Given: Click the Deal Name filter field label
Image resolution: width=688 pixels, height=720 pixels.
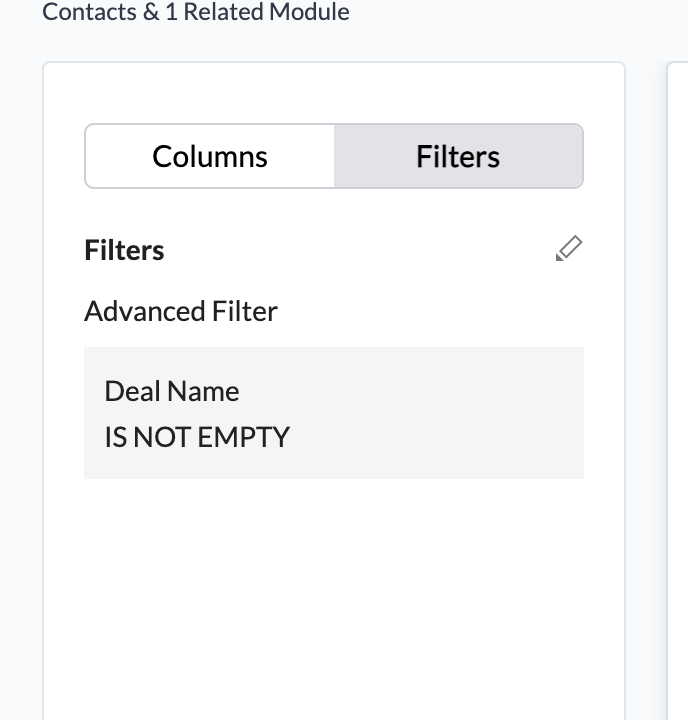Looking at the screenshot, I should [172, 390].
